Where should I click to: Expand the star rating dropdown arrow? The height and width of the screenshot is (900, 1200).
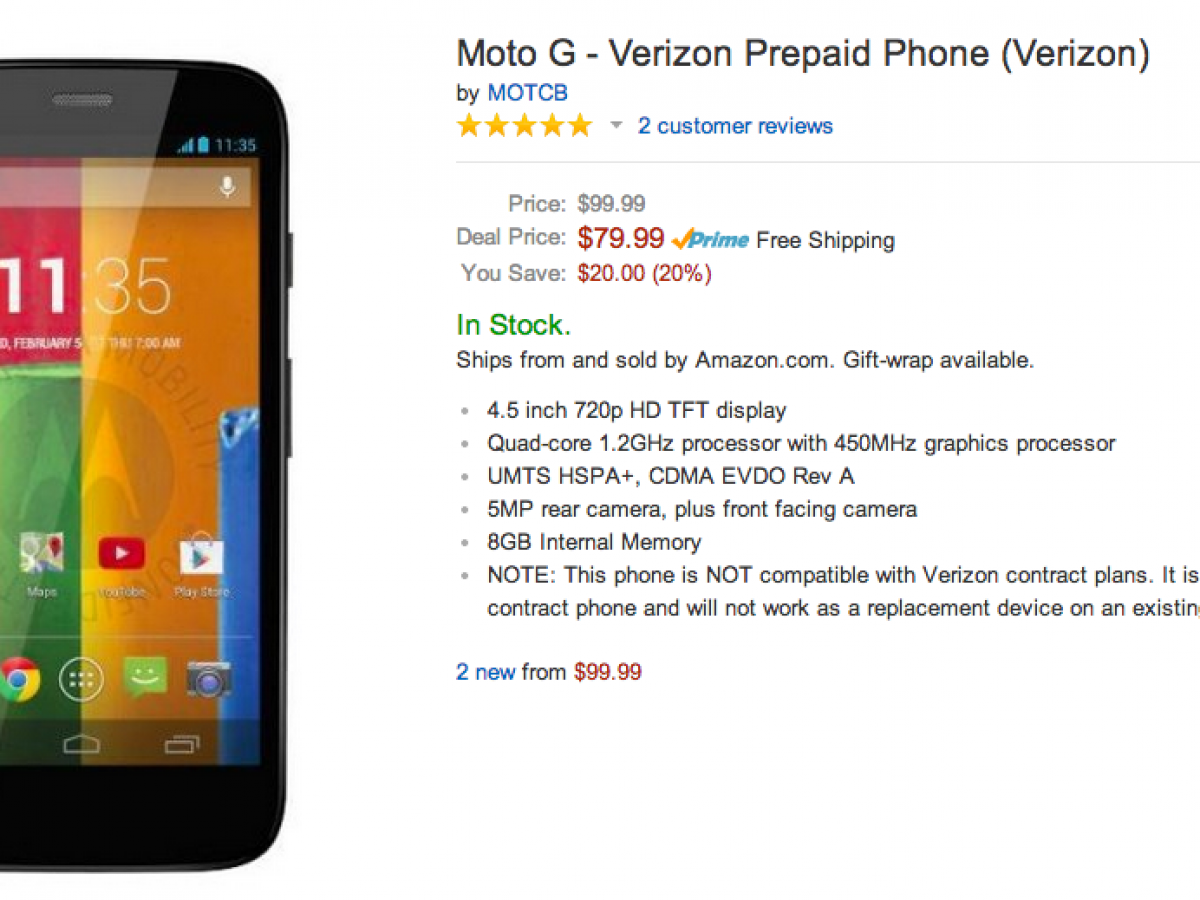point(616,126)
